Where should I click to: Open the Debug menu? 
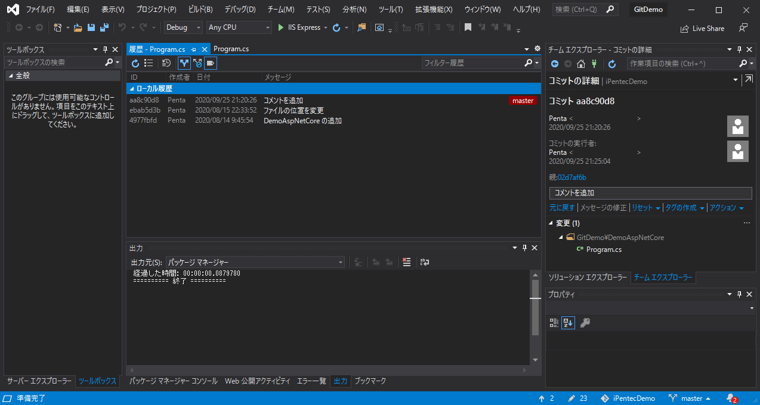(240, 10)
